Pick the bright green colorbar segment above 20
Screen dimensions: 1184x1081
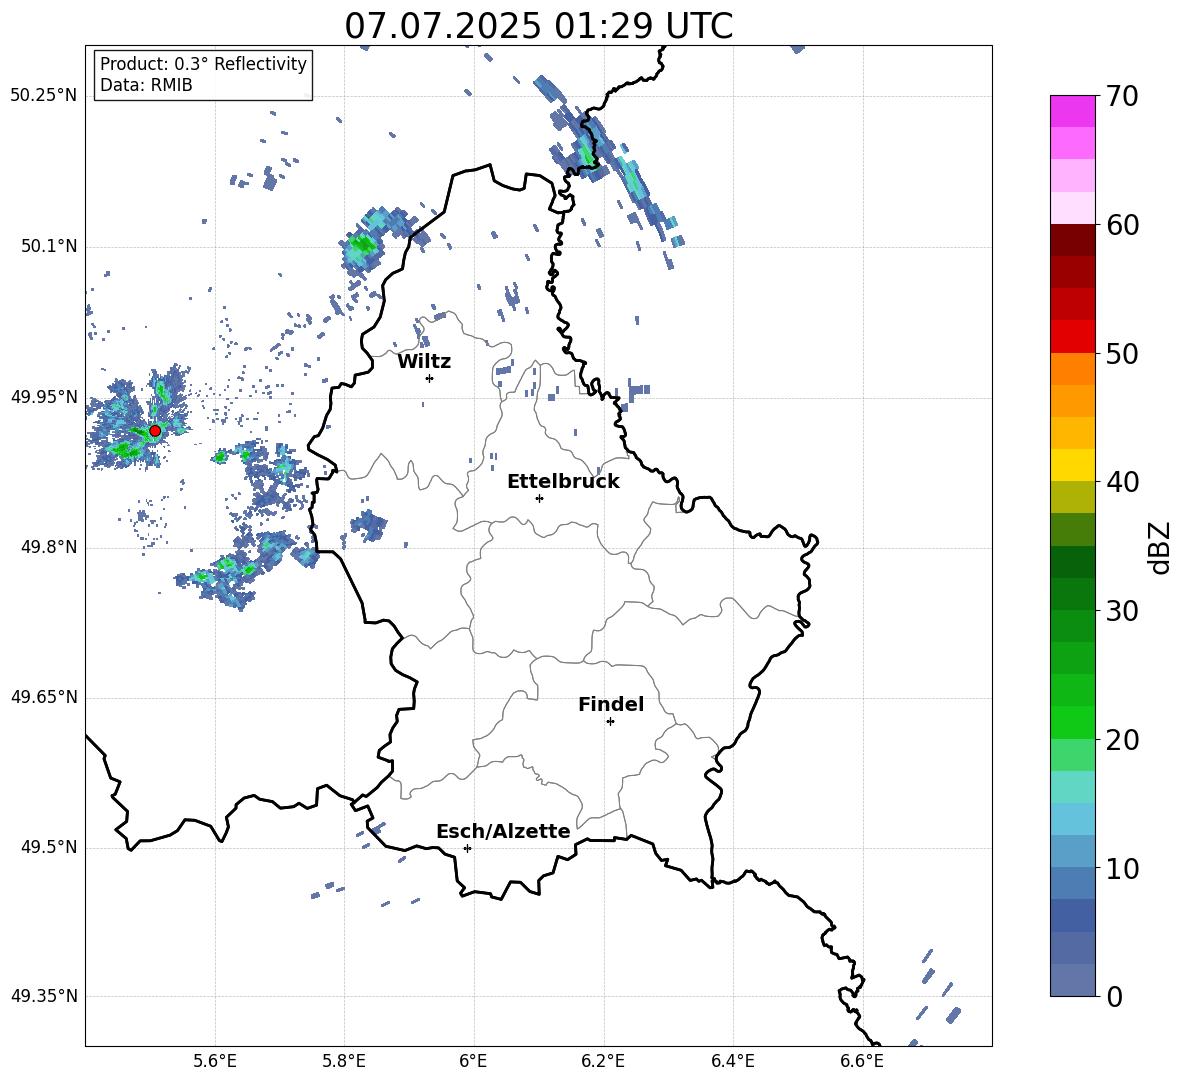coord(1073,722)
